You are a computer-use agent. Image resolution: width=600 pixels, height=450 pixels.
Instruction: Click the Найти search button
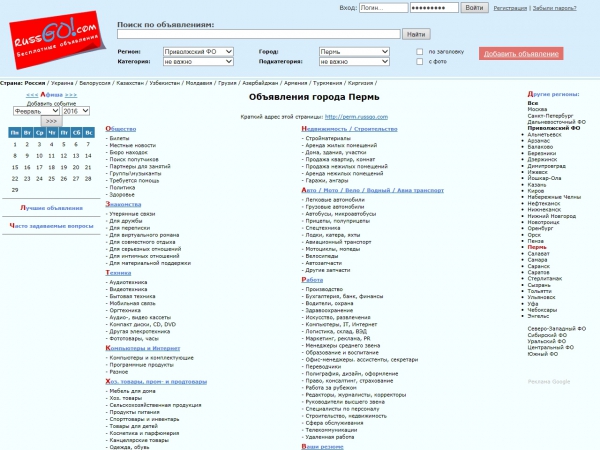[x=416, y=34]
